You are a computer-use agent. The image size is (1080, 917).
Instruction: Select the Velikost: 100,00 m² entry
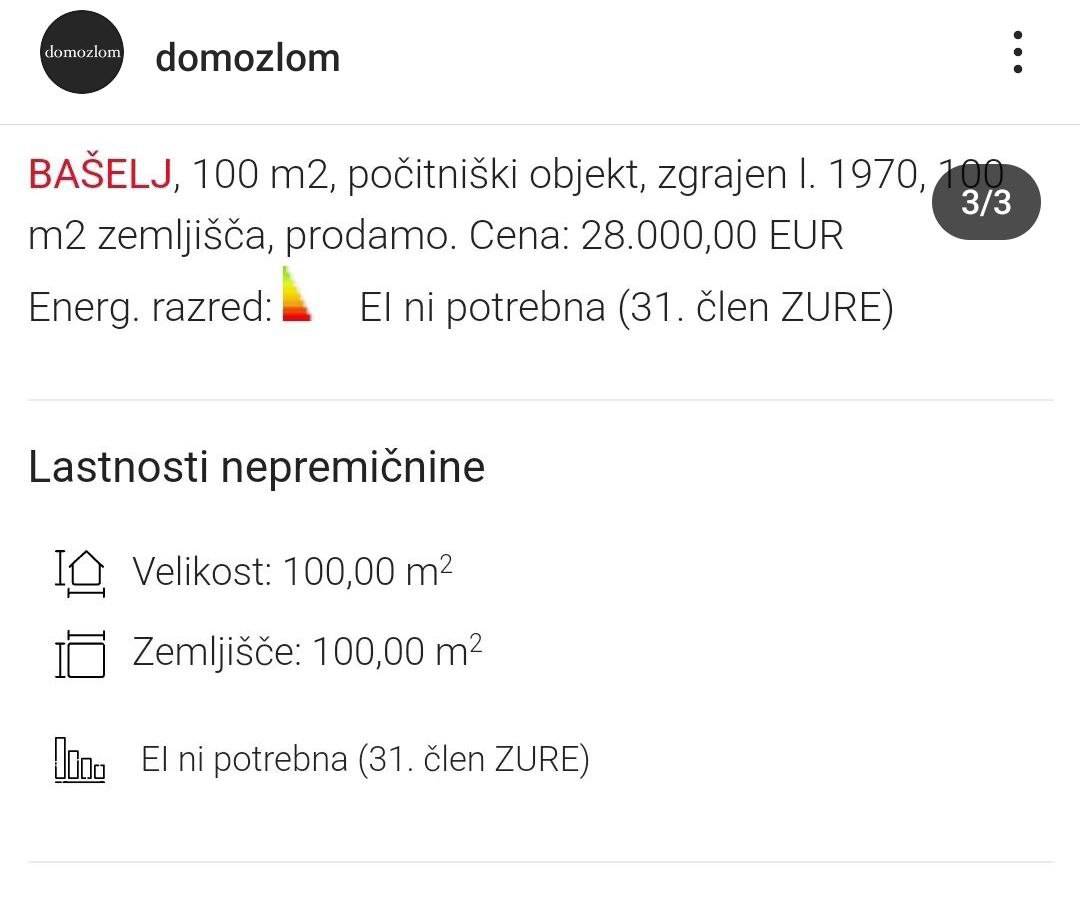[x=292, y=572]
